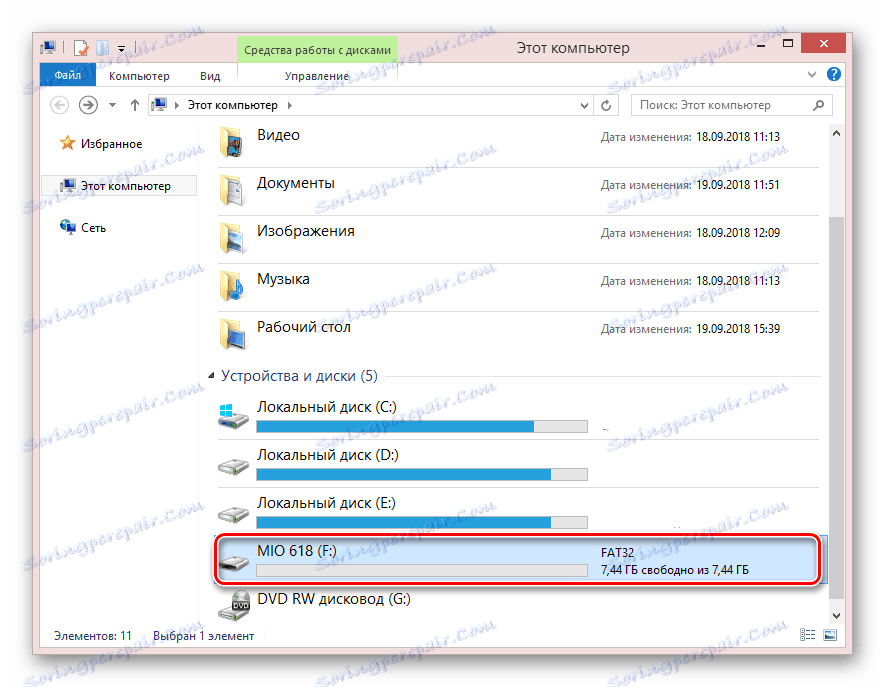Click the Локальный диск (D:) label
The width and height of the screenshot is (885, 687).
[328, 455]
